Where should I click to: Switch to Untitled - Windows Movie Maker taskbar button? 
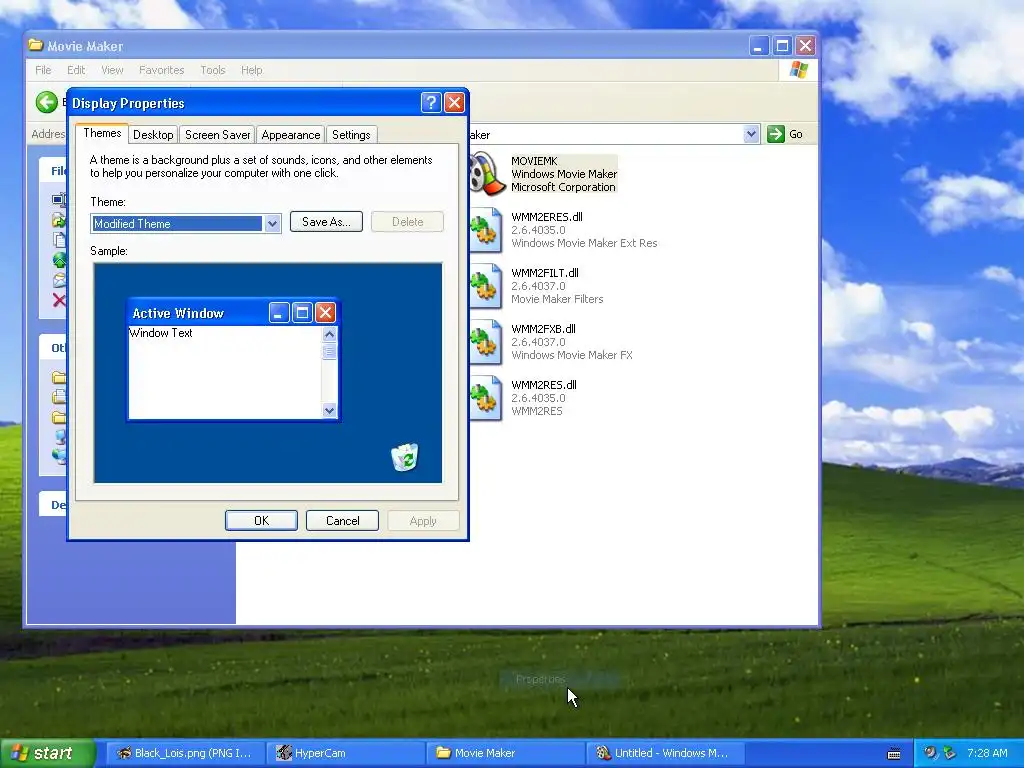[666, 753]
